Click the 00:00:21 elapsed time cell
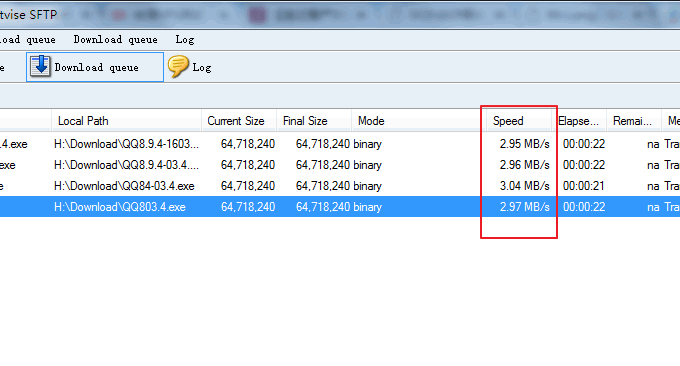The width and height of the screenshot is (680, 366). click(x=584, y=186)
